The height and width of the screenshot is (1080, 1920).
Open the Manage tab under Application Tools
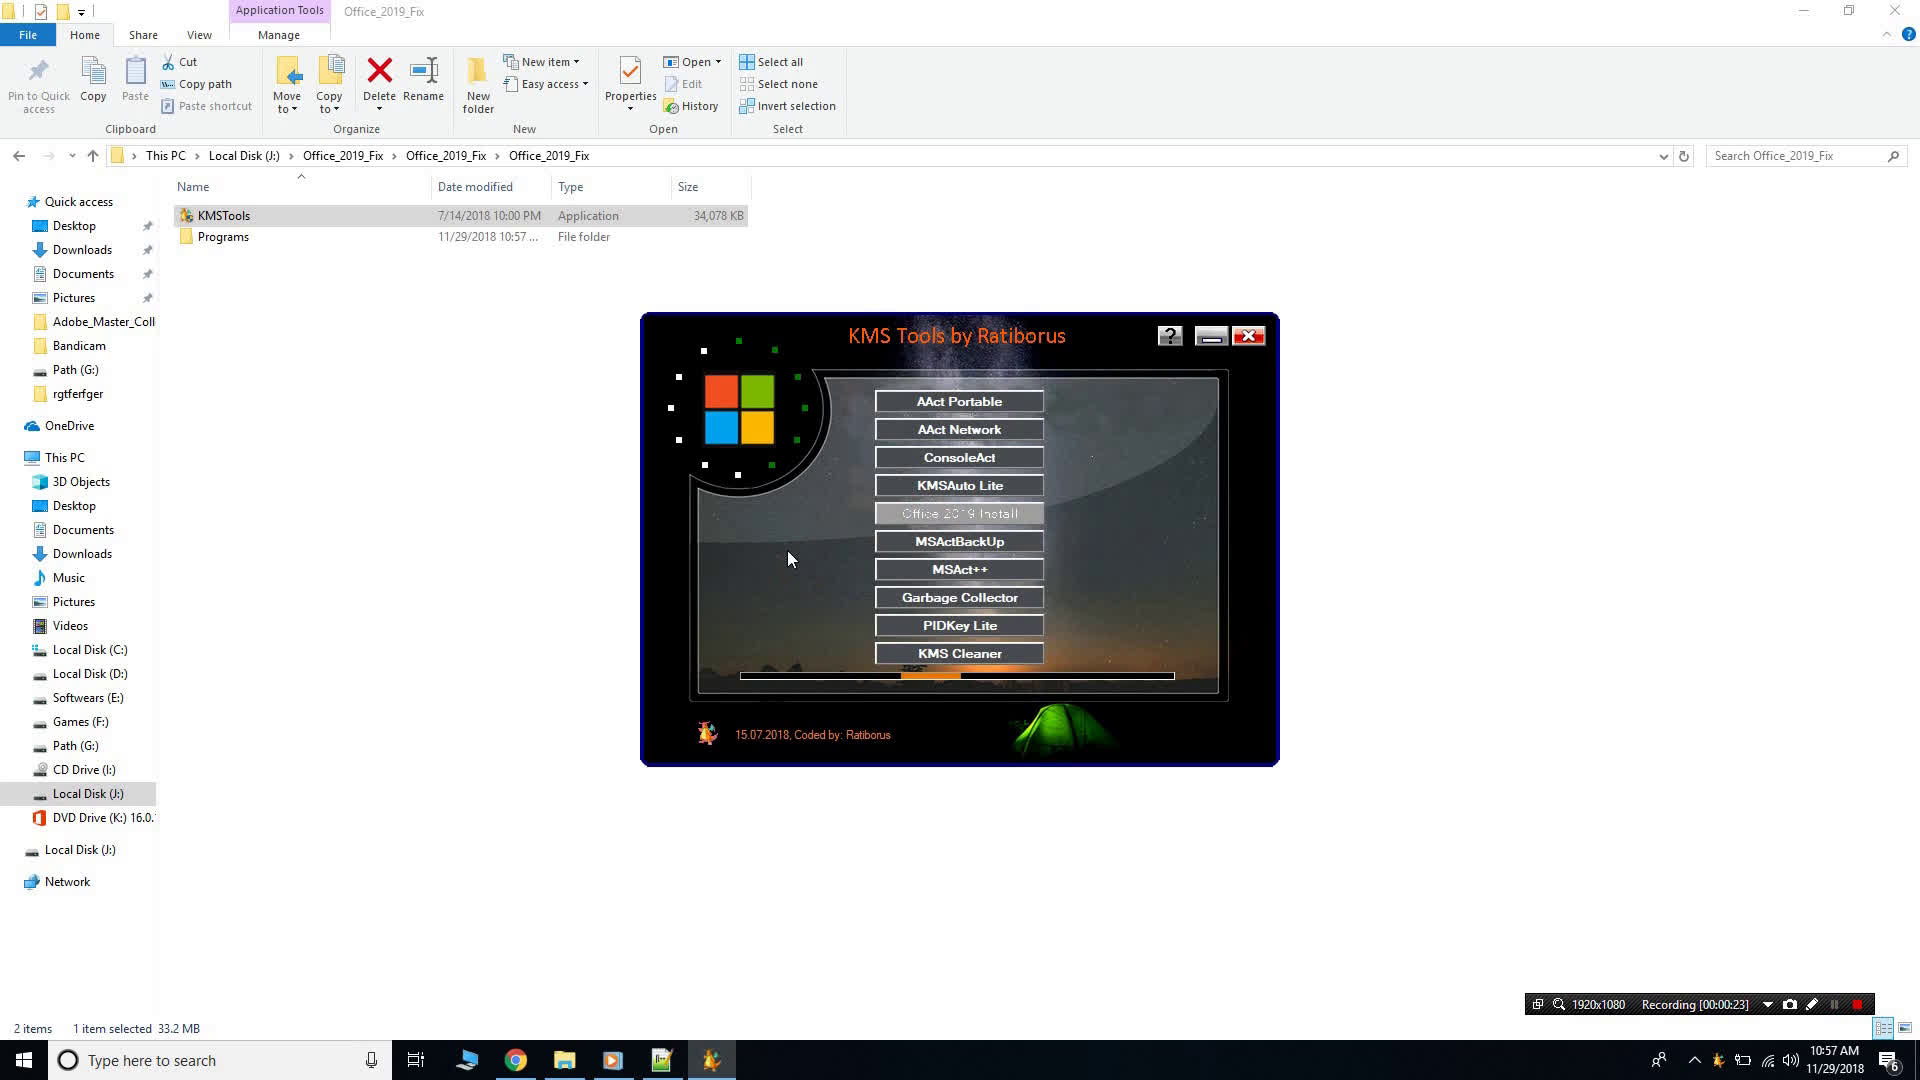coord(278,34)
